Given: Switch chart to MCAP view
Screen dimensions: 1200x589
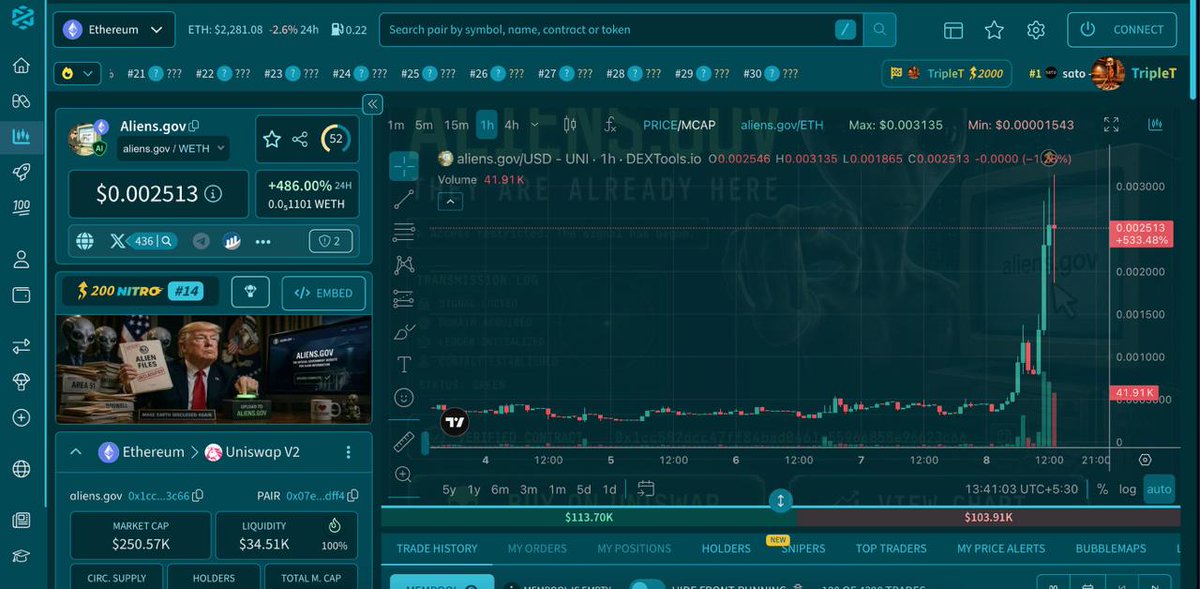Looking at the screenshot, I should tap(700, 125).
